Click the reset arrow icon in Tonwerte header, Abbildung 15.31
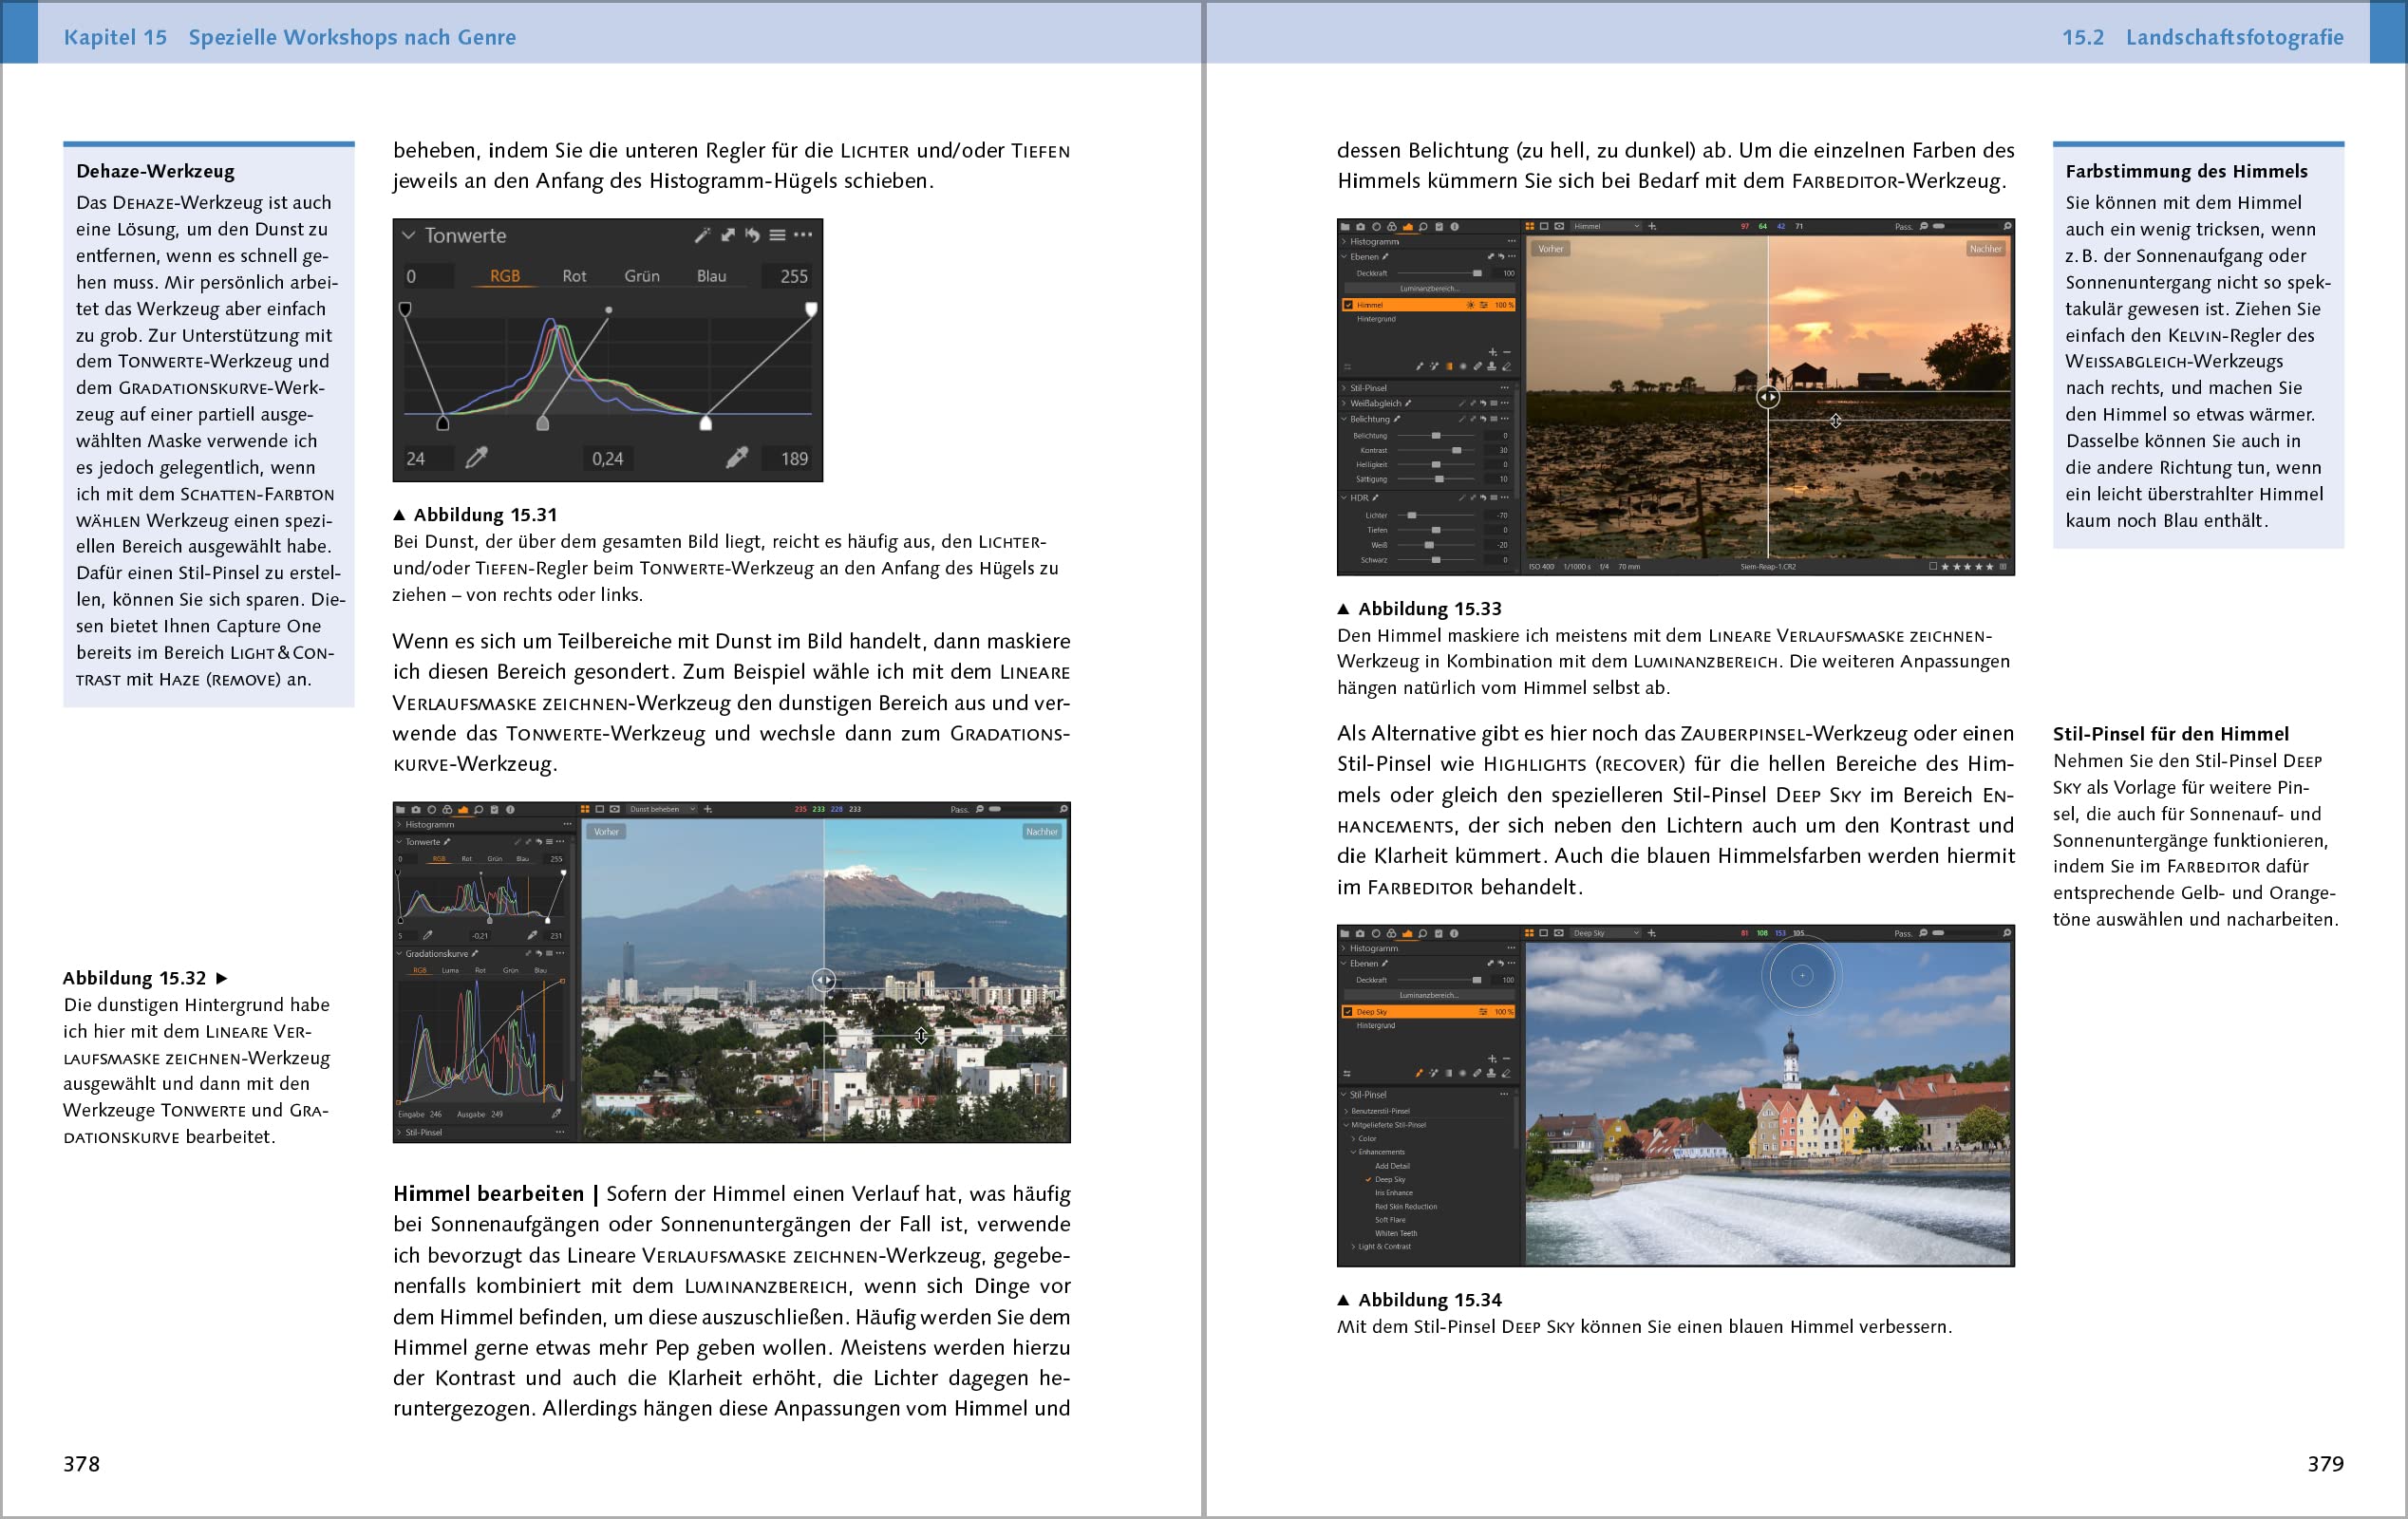 pyautogui.click(x=752, y=235)
